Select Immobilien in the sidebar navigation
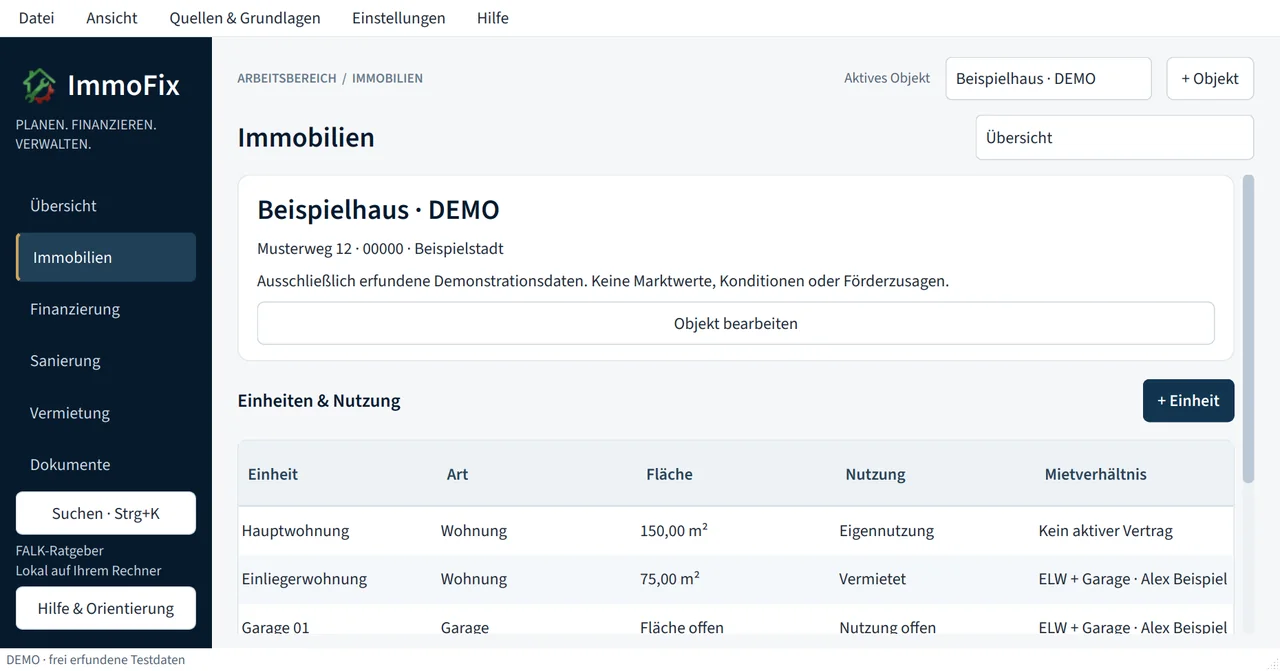1280x671 pixels. pyautogui.click(x=106, y=258)
